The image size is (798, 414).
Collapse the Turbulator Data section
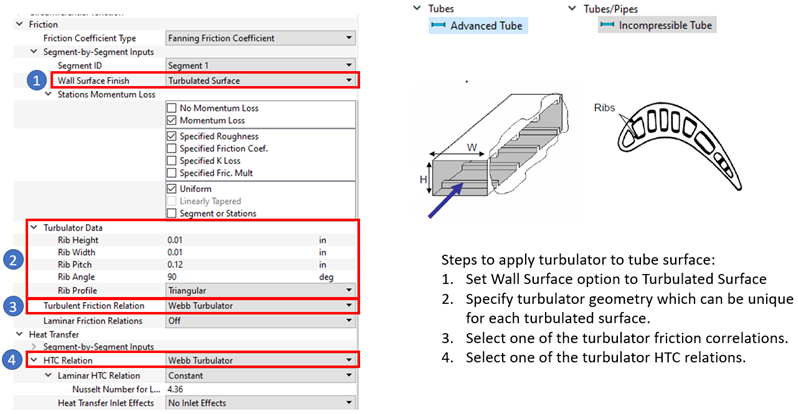click(33, 227)
